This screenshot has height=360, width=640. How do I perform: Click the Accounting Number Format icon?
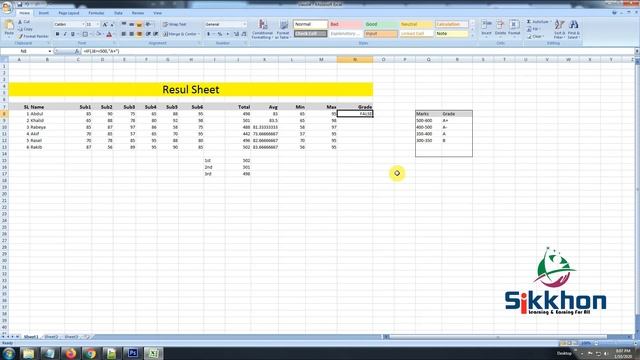(209, 34)
